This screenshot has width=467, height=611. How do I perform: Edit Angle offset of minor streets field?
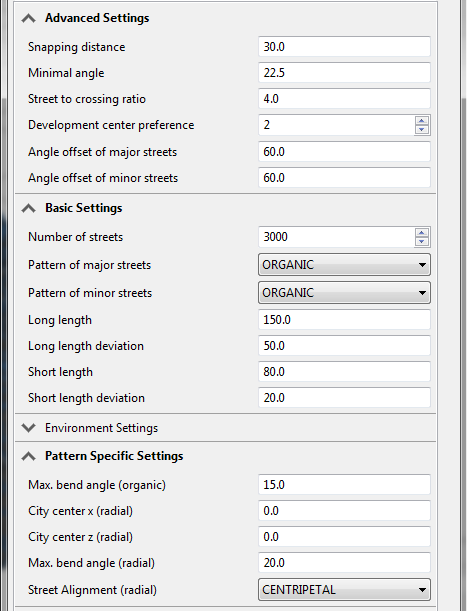click(344, 178)
